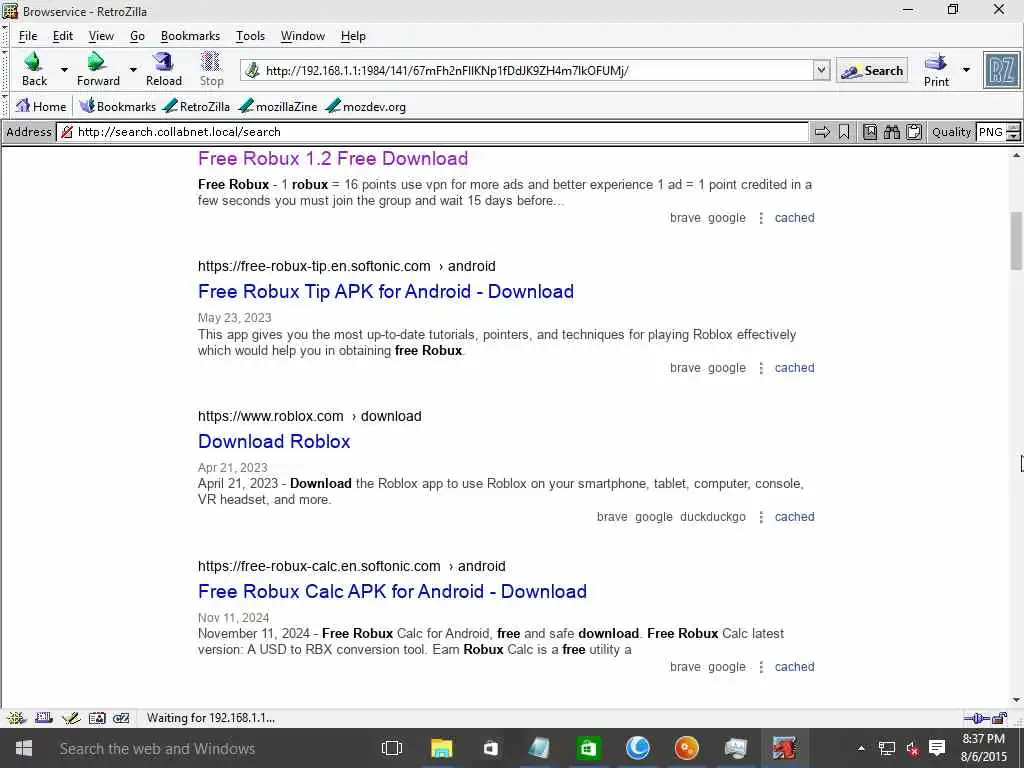Screen dimensions: 1024x768
Task: Click the clipboard icon in the Address bar
Action: tap(914, 132)
